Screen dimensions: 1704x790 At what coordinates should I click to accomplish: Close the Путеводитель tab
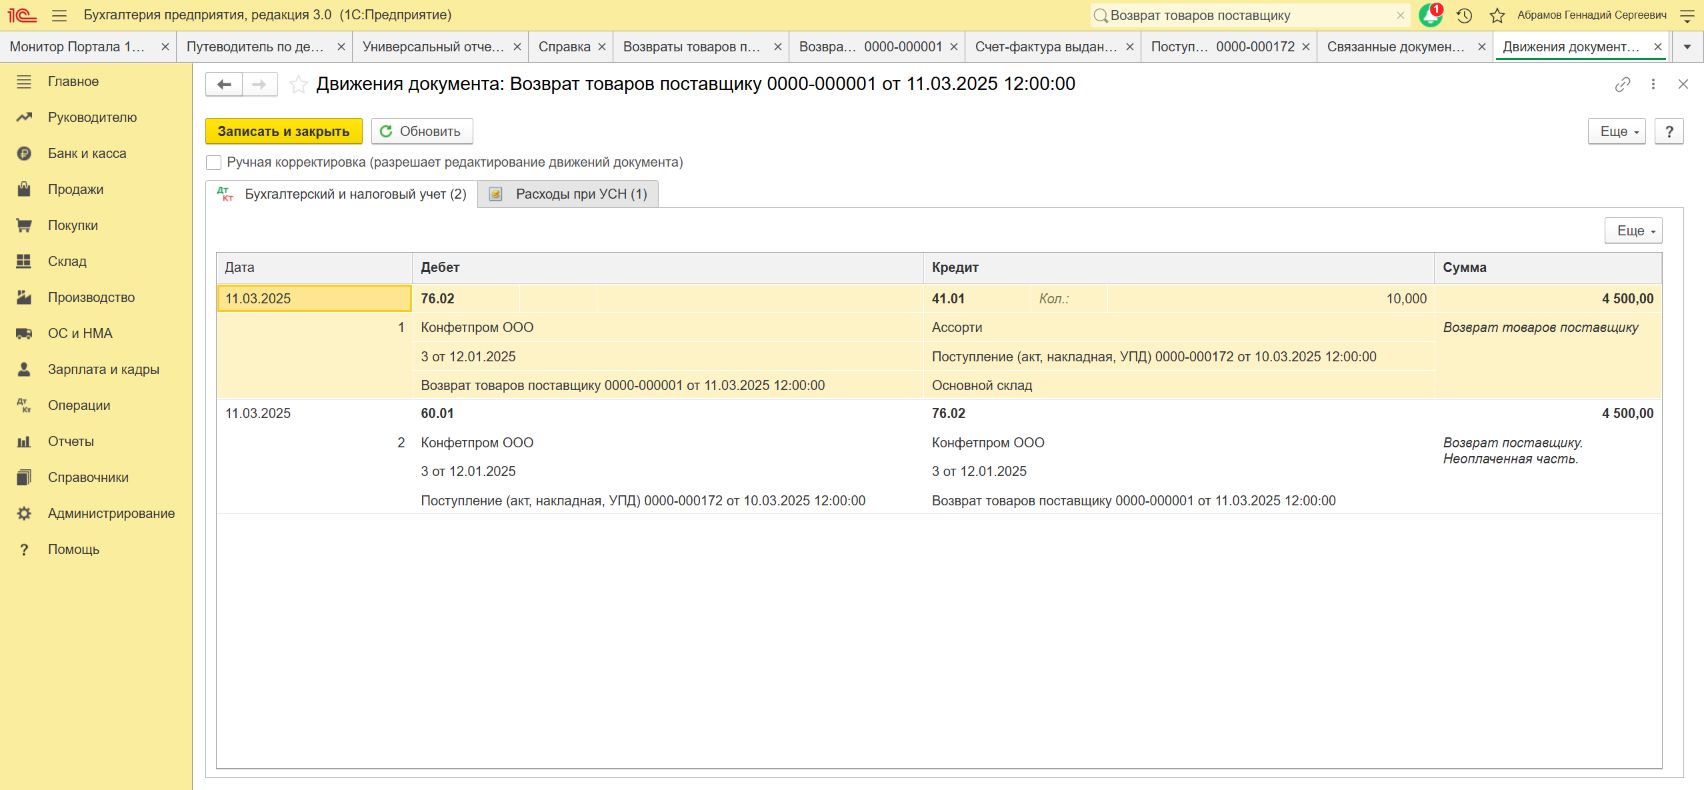click(341, 47)
